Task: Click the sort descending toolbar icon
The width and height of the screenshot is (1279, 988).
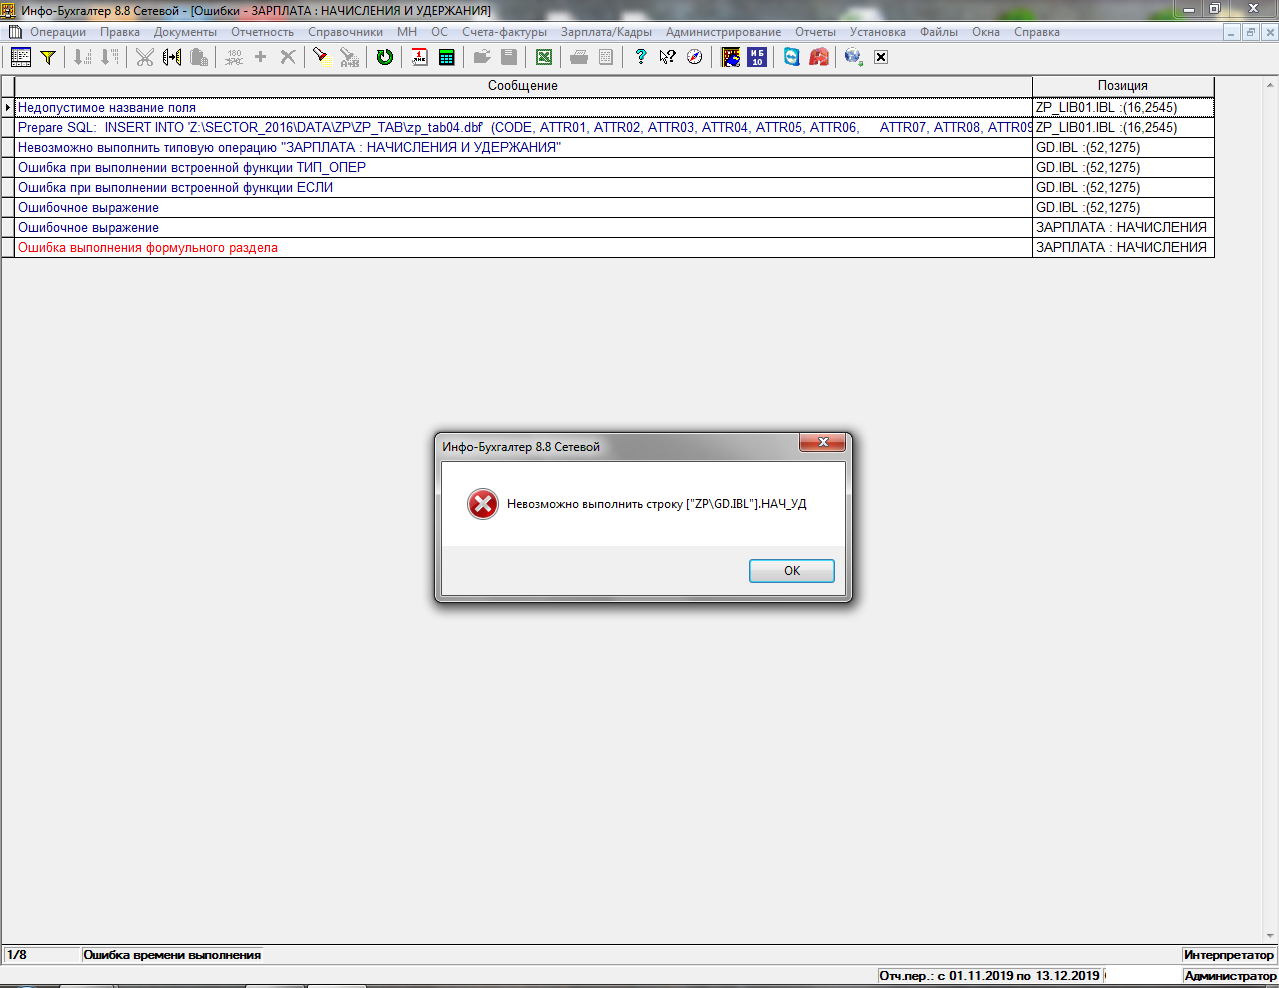Action: [x=110, y=57]
